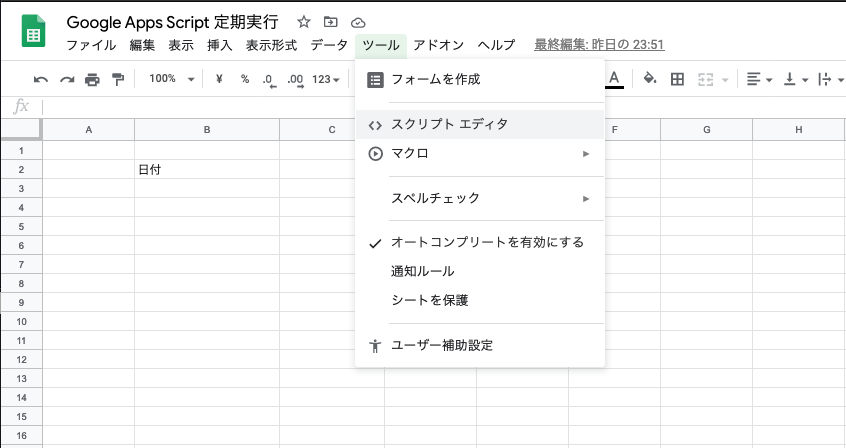Click the form icon beside フォームを作成
The image size is (846, 448).
(375, 80)
